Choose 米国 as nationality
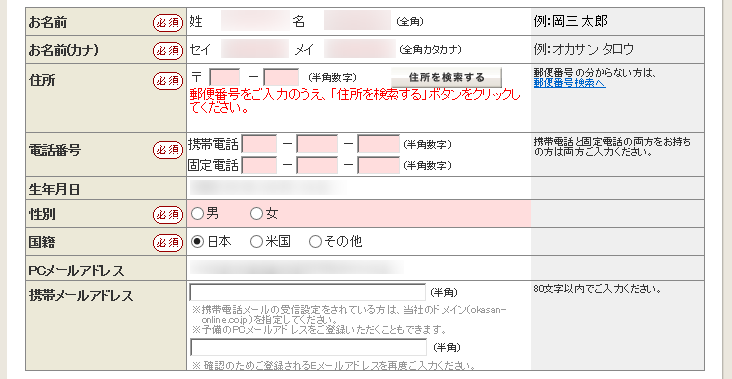Image resolution: width=732 pixels, height=379 pixels. [256, 242]
